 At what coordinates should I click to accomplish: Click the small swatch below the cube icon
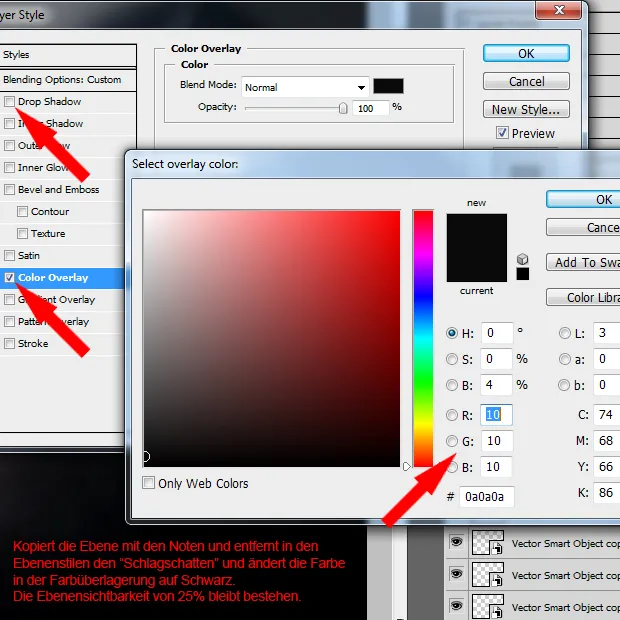coord(522,273)
